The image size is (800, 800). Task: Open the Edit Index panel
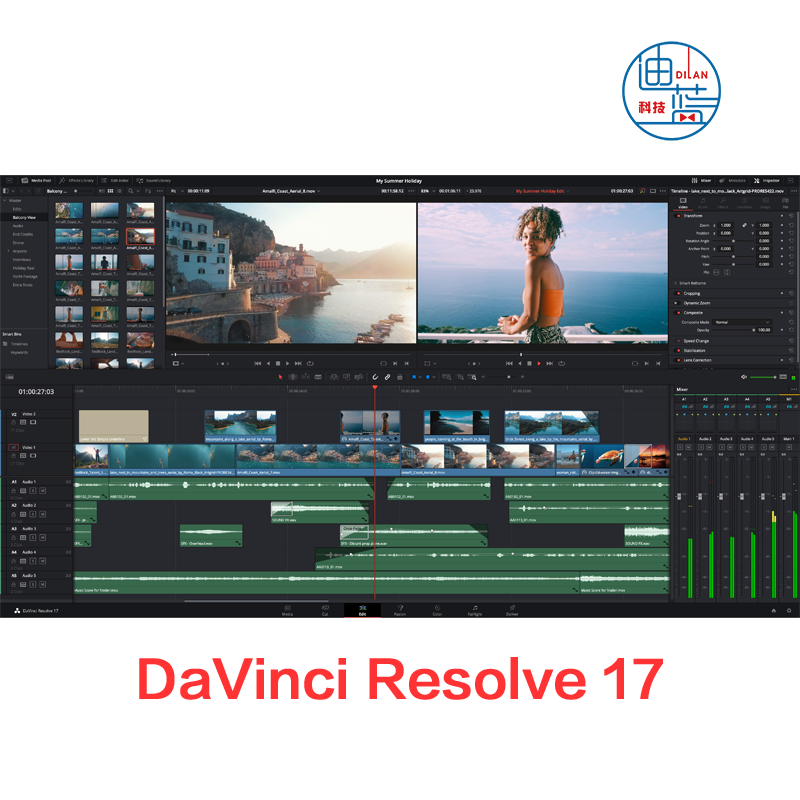115,181
